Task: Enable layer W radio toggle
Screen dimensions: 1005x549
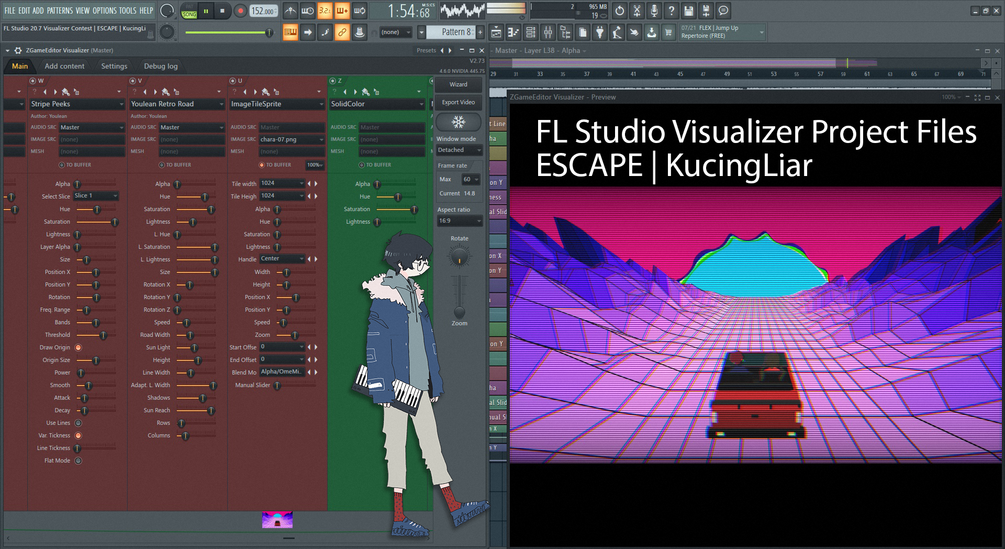Action: [x=32, y=81]
